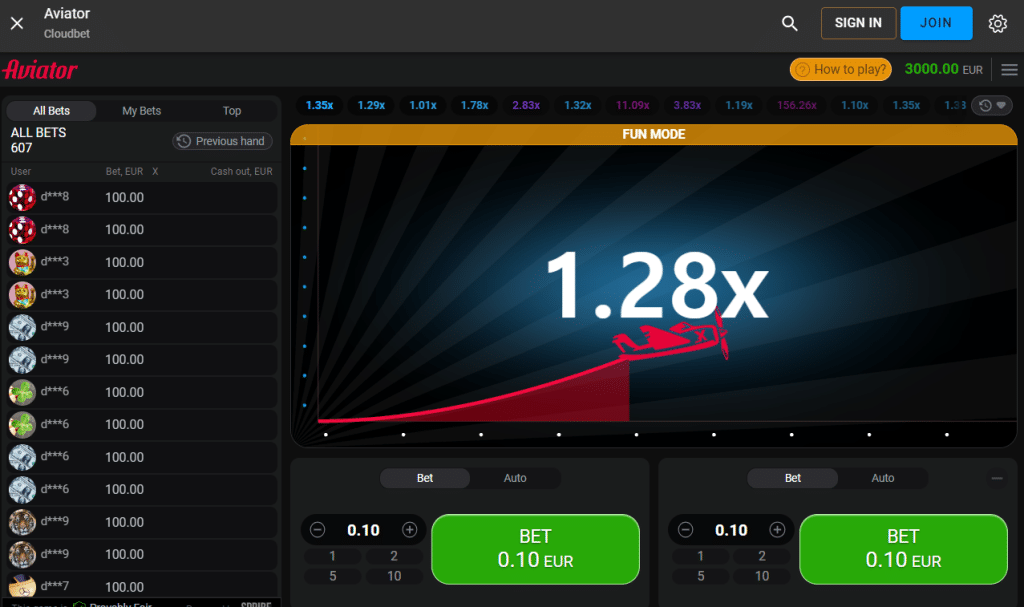Click the 1.78x multiplier in round history
The image size is (1024, 607).
(x=475, y=105)
